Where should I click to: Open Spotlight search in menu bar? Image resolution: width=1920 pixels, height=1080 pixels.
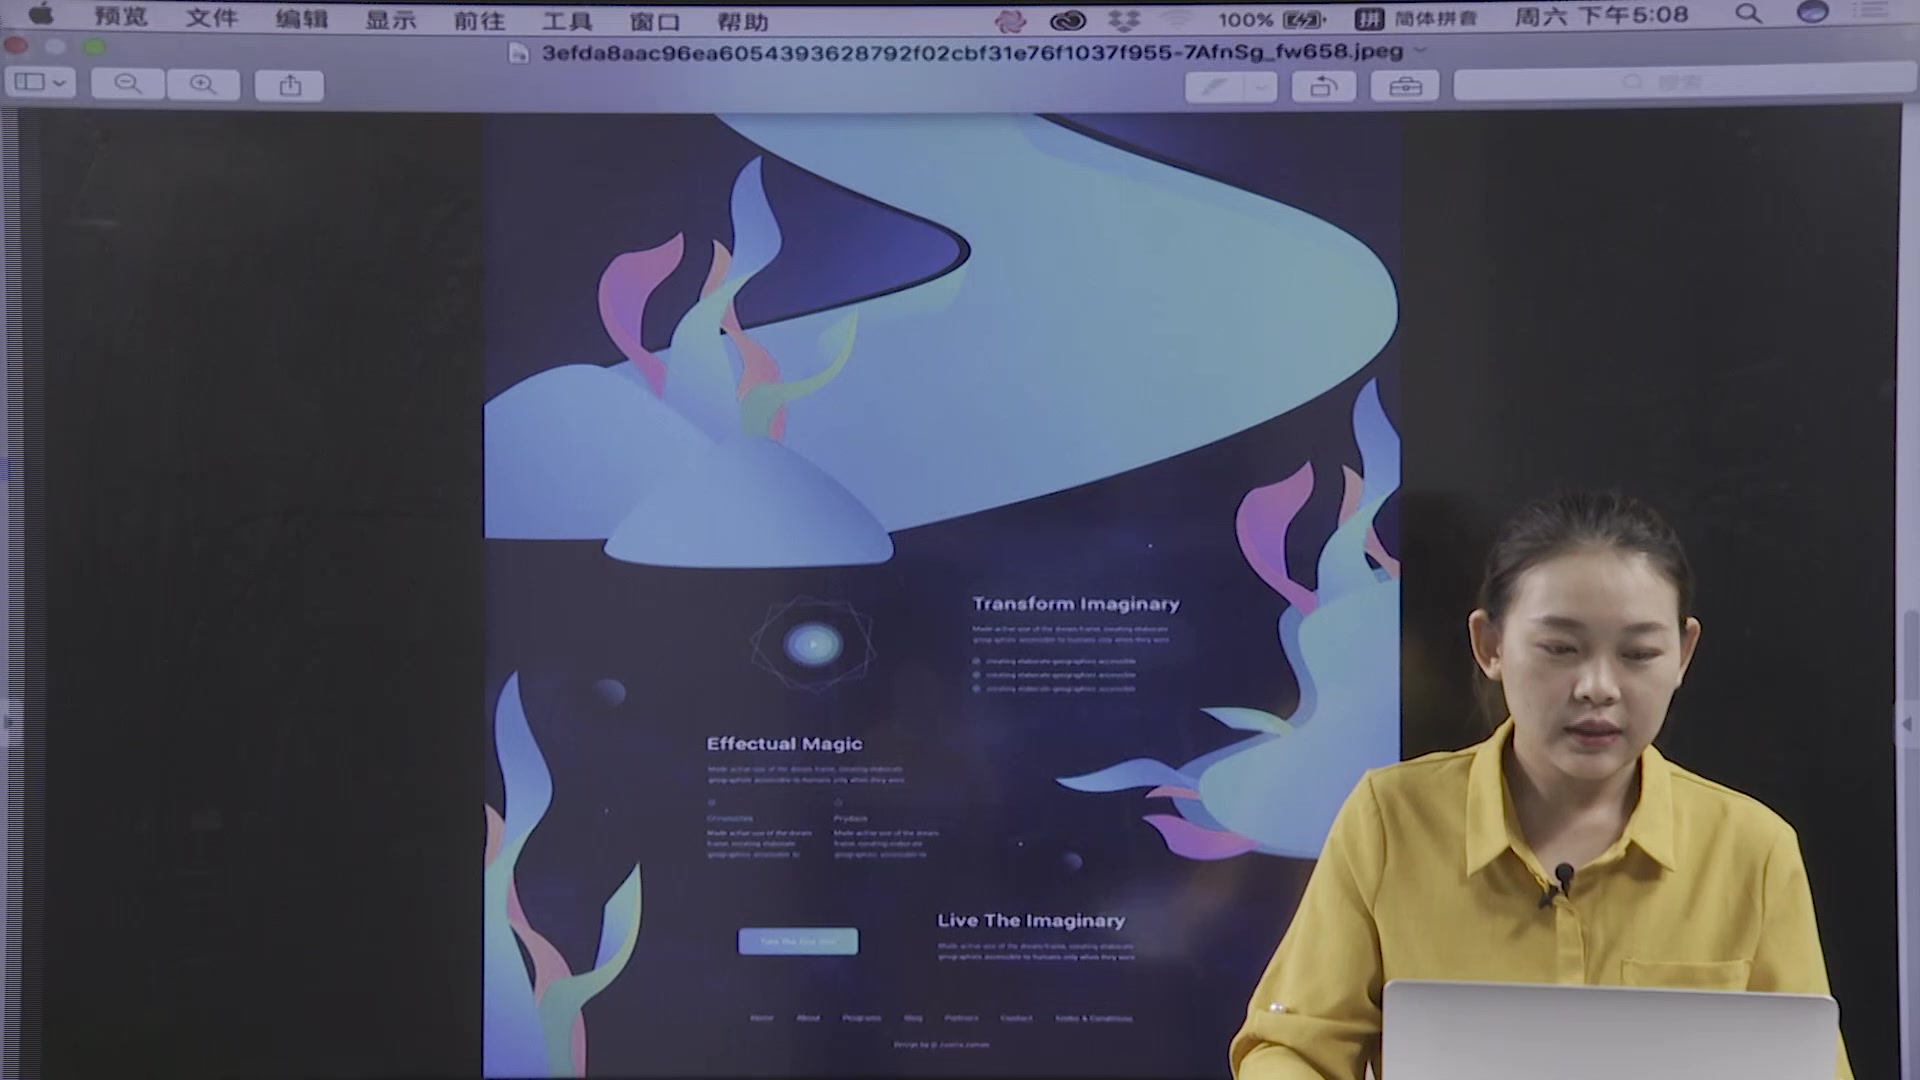pyautogui.click(x=1748, y=14)
